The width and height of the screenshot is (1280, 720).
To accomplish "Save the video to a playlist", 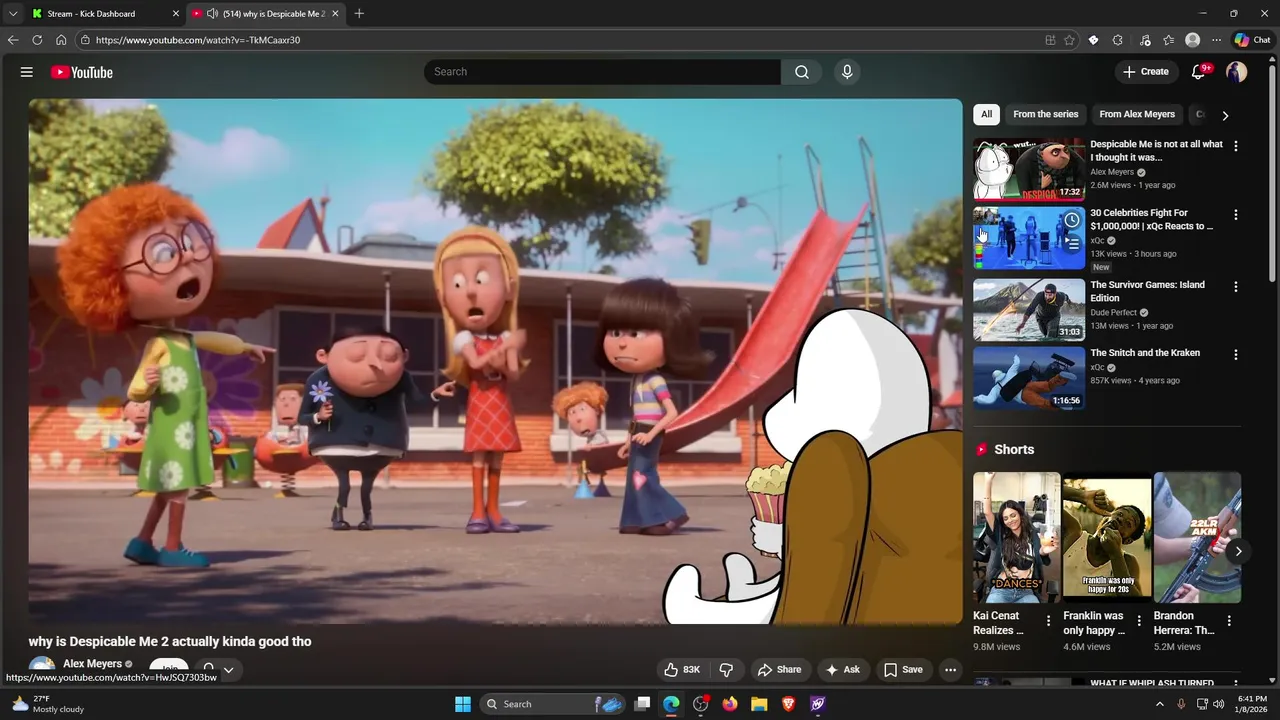I will [903, 670].
